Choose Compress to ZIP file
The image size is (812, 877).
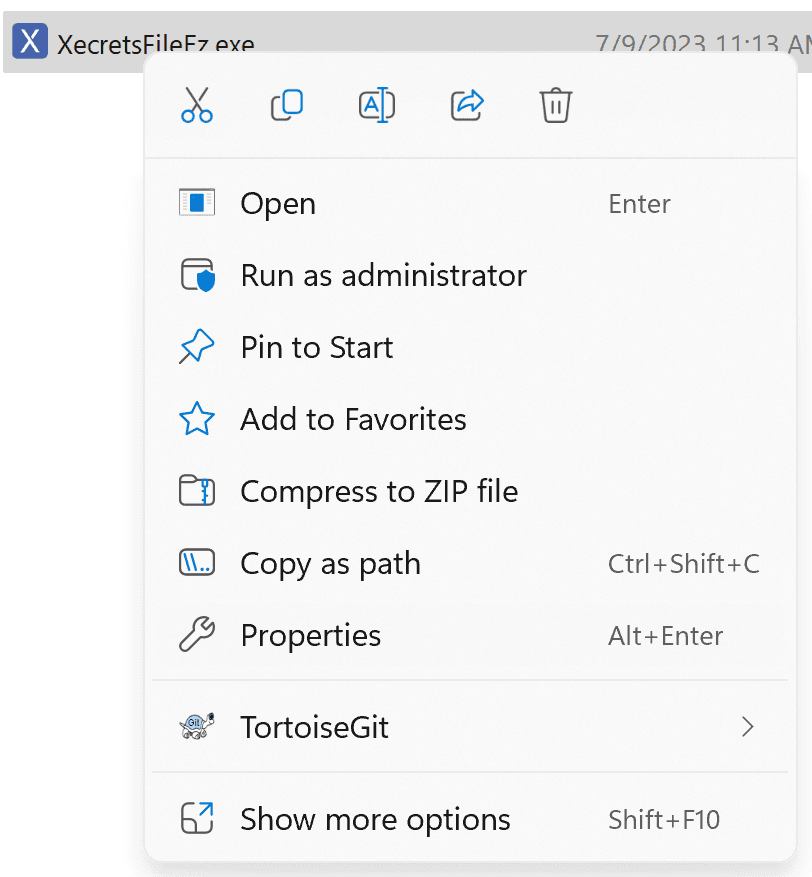pyautogui.click(x=378, y=491)
